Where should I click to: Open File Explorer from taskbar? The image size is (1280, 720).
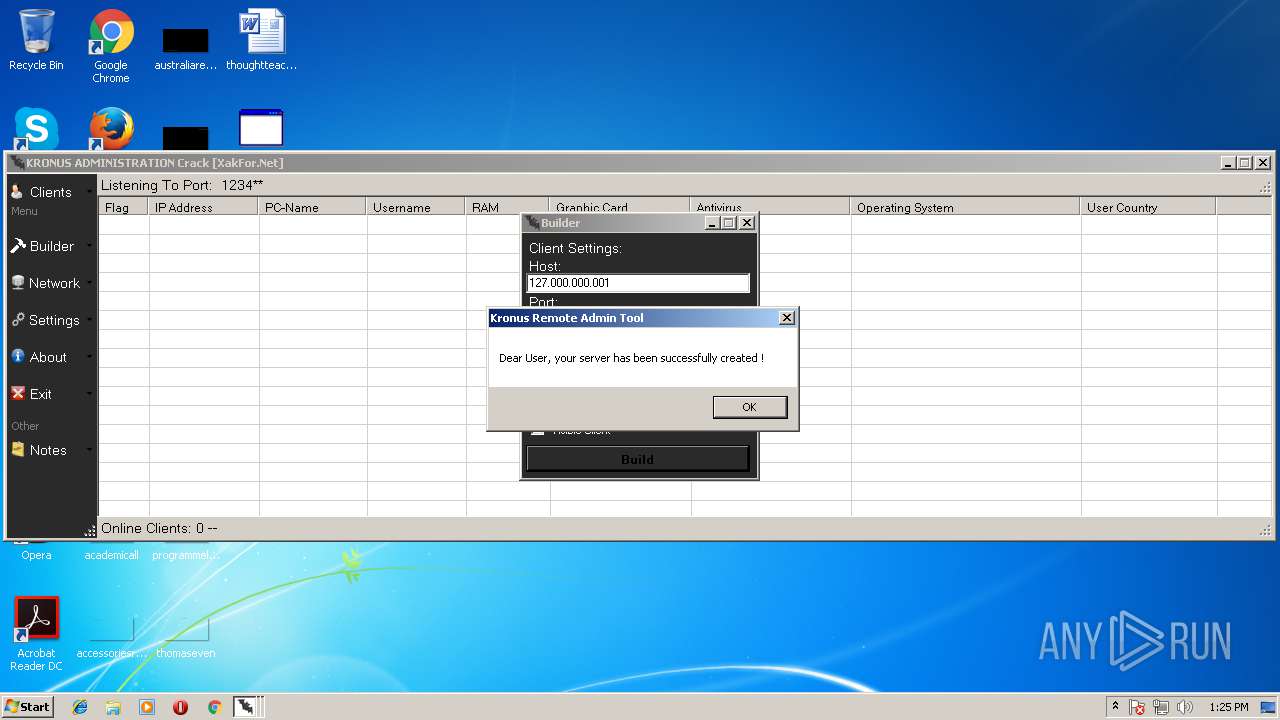click(113, 707)
